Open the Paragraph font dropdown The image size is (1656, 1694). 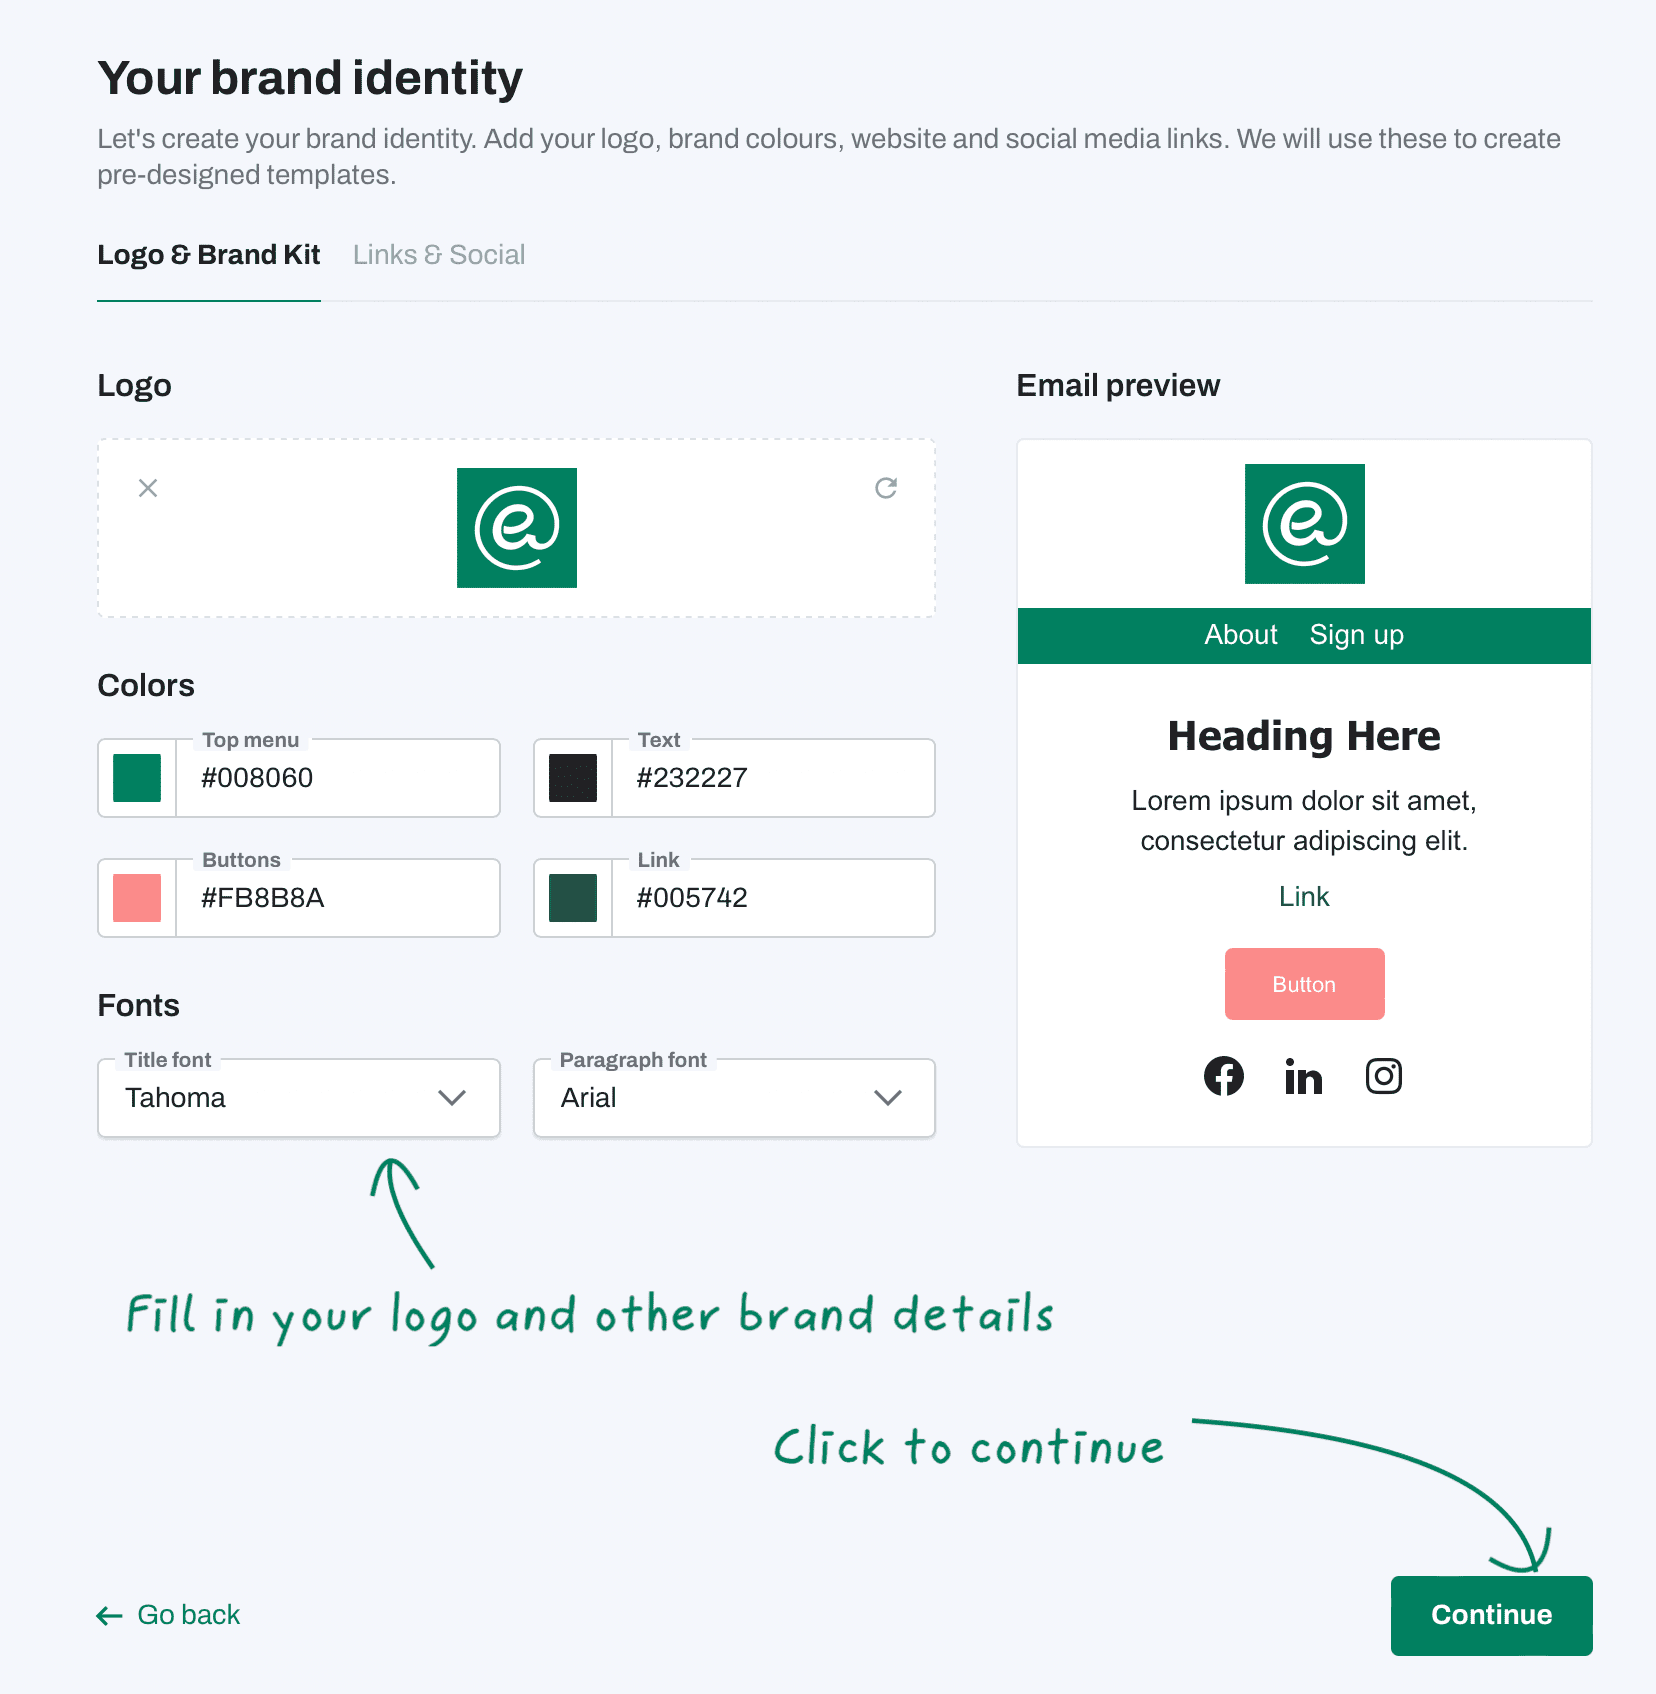735,1098
